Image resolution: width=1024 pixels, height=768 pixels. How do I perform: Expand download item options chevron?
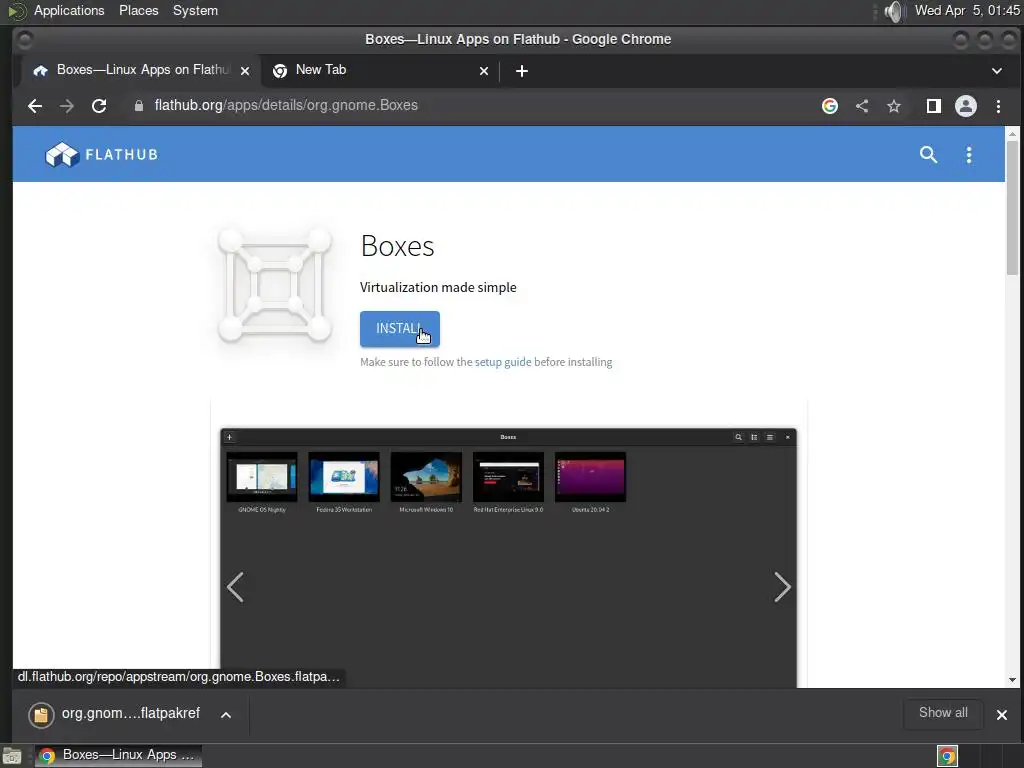coord(226,714)
